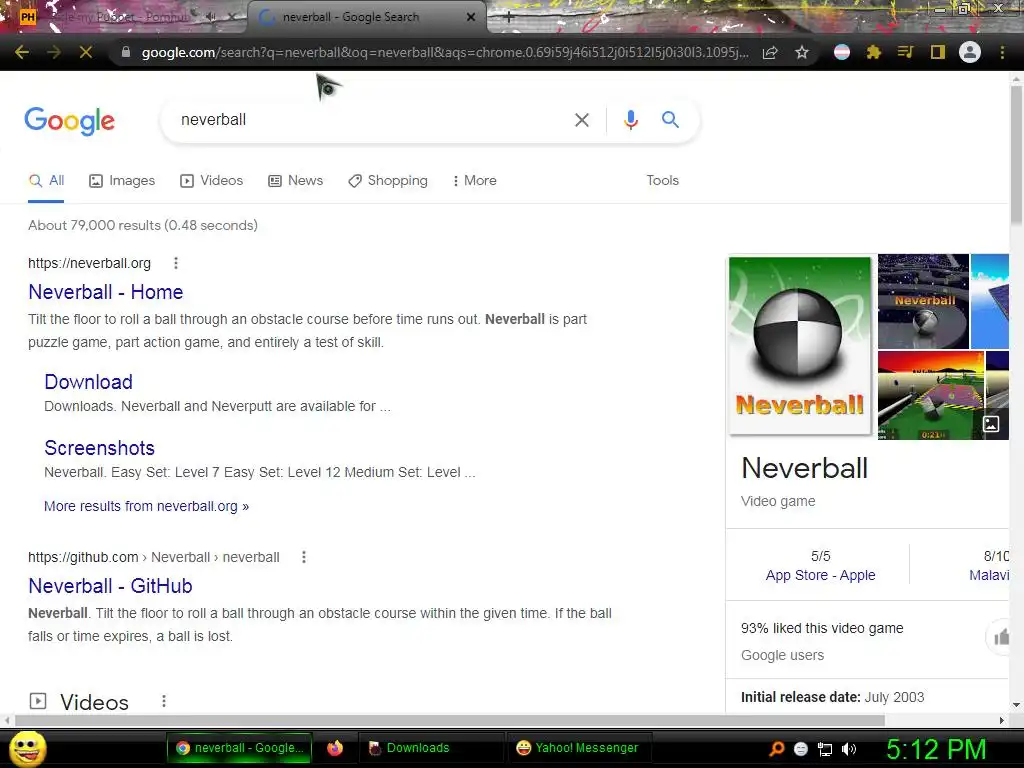Click the horizontal scrollbar right arrow
Screen dimensions: 1024x768
(1002, 720)
